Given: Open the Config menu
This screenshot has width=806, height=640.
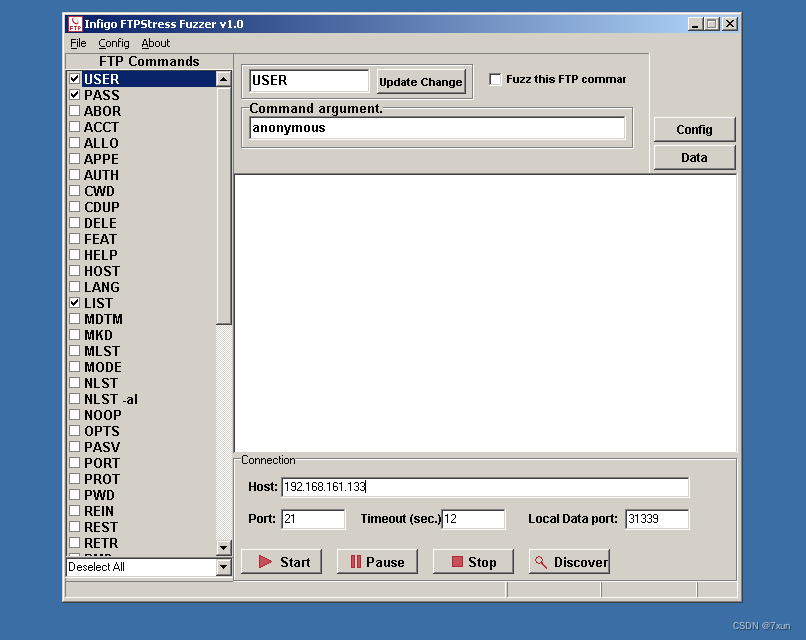Looking at the screenshot, I should 113,43.
